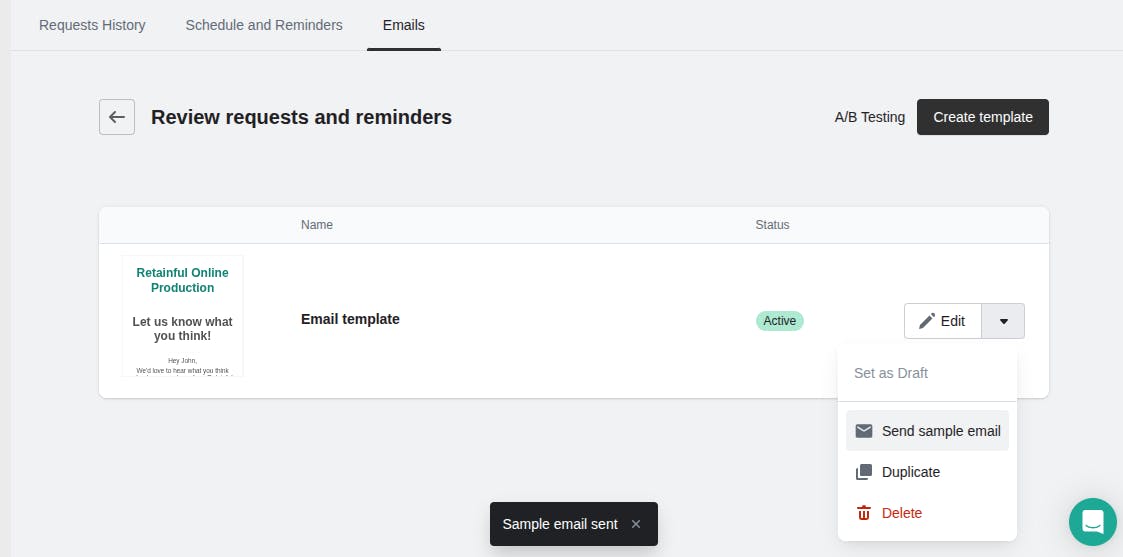Dismiss the Sample email sent toast
Screen dimensions: 1123x557
coord(636,524)
